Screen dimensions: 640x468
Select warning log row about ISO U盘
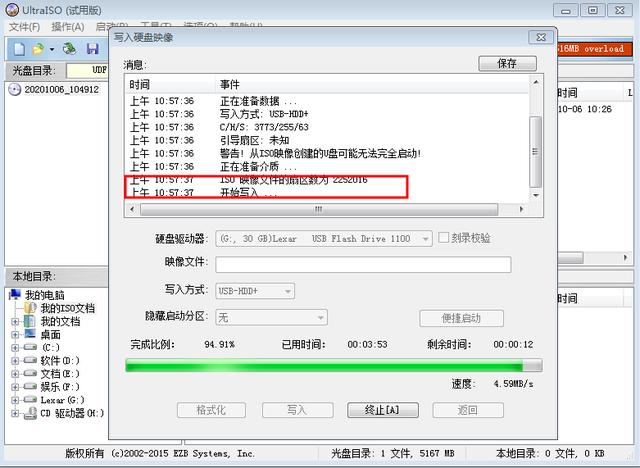click(327, 153)
